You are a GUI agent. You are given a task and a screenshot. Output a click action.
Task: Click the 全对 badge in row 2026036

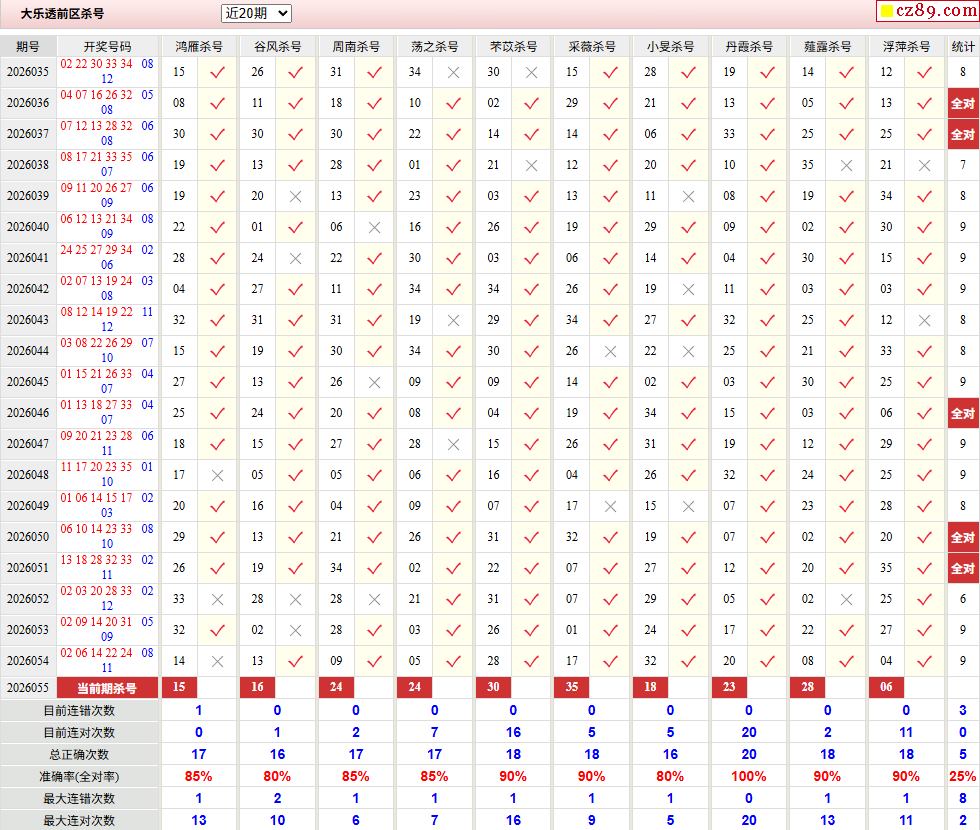coord(962,103)
